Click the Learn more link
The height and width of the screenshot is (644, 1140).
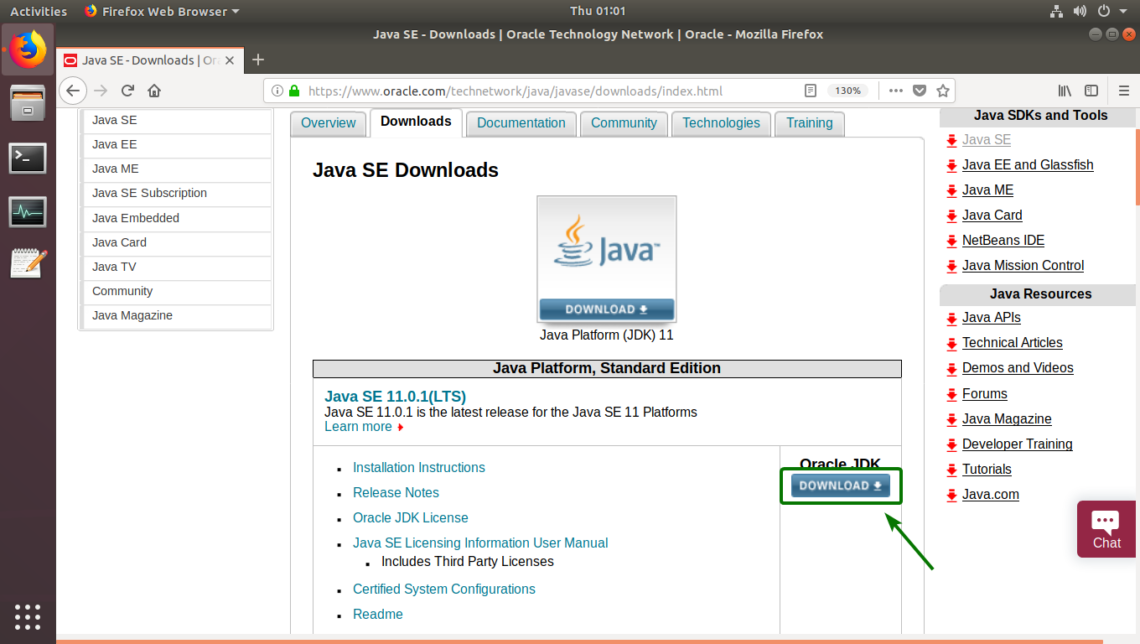pyautogui.click(x=358, y=427)
